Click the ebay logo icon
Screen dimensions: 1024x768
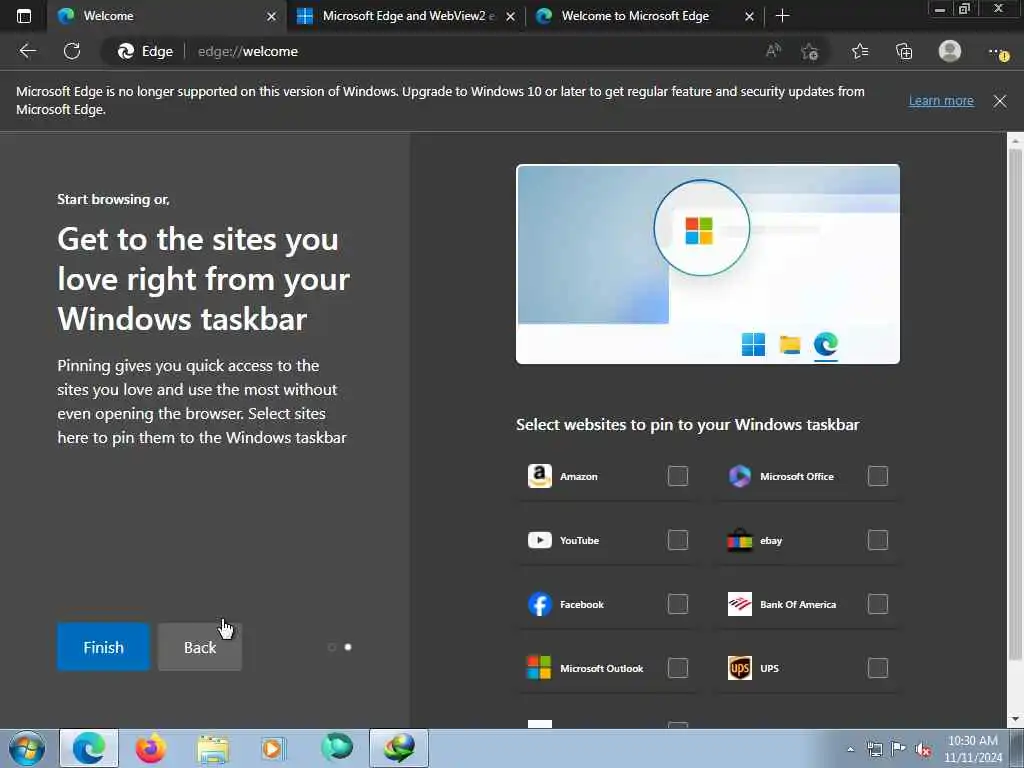pyautogui.click(x=739, y=540)
